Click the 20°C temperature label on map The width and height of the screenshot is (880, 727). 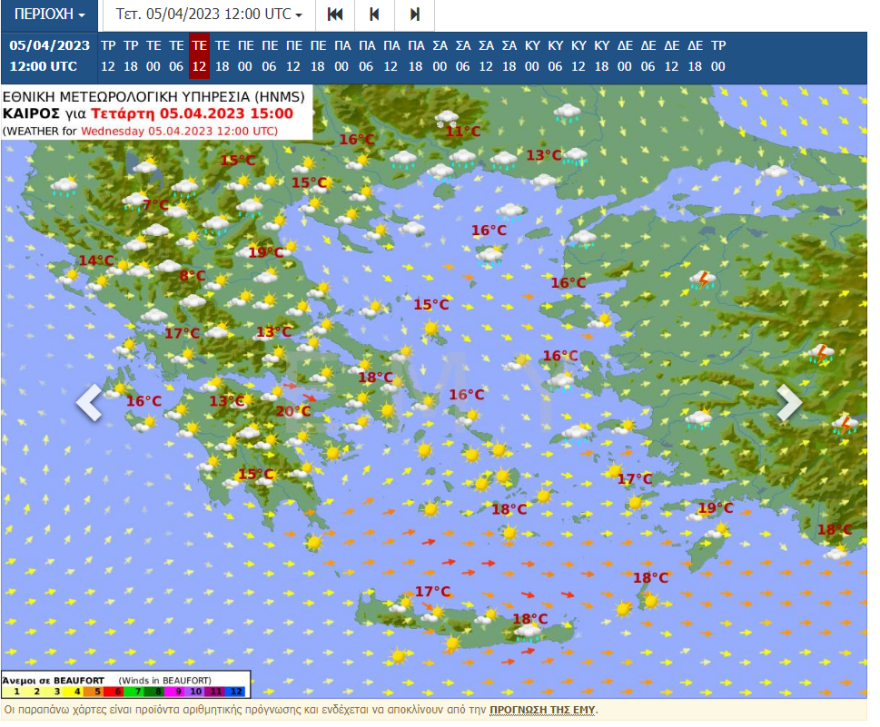click(x=293, y=411)
